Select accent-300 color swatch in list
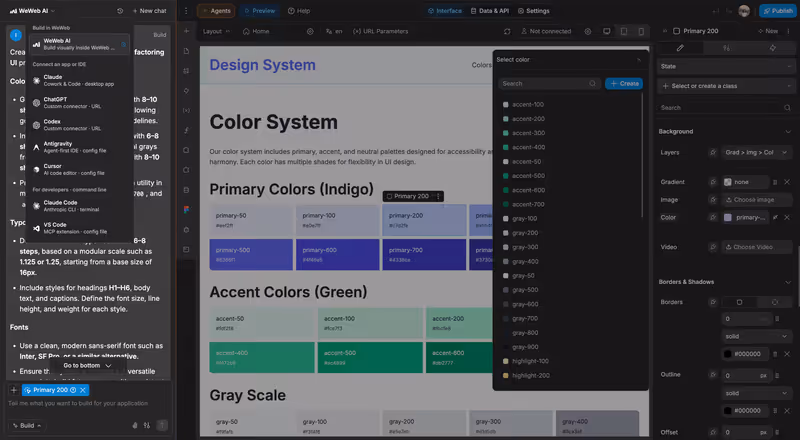The height and width of the screenshot is (440, 800). click(x=506, y=133)
